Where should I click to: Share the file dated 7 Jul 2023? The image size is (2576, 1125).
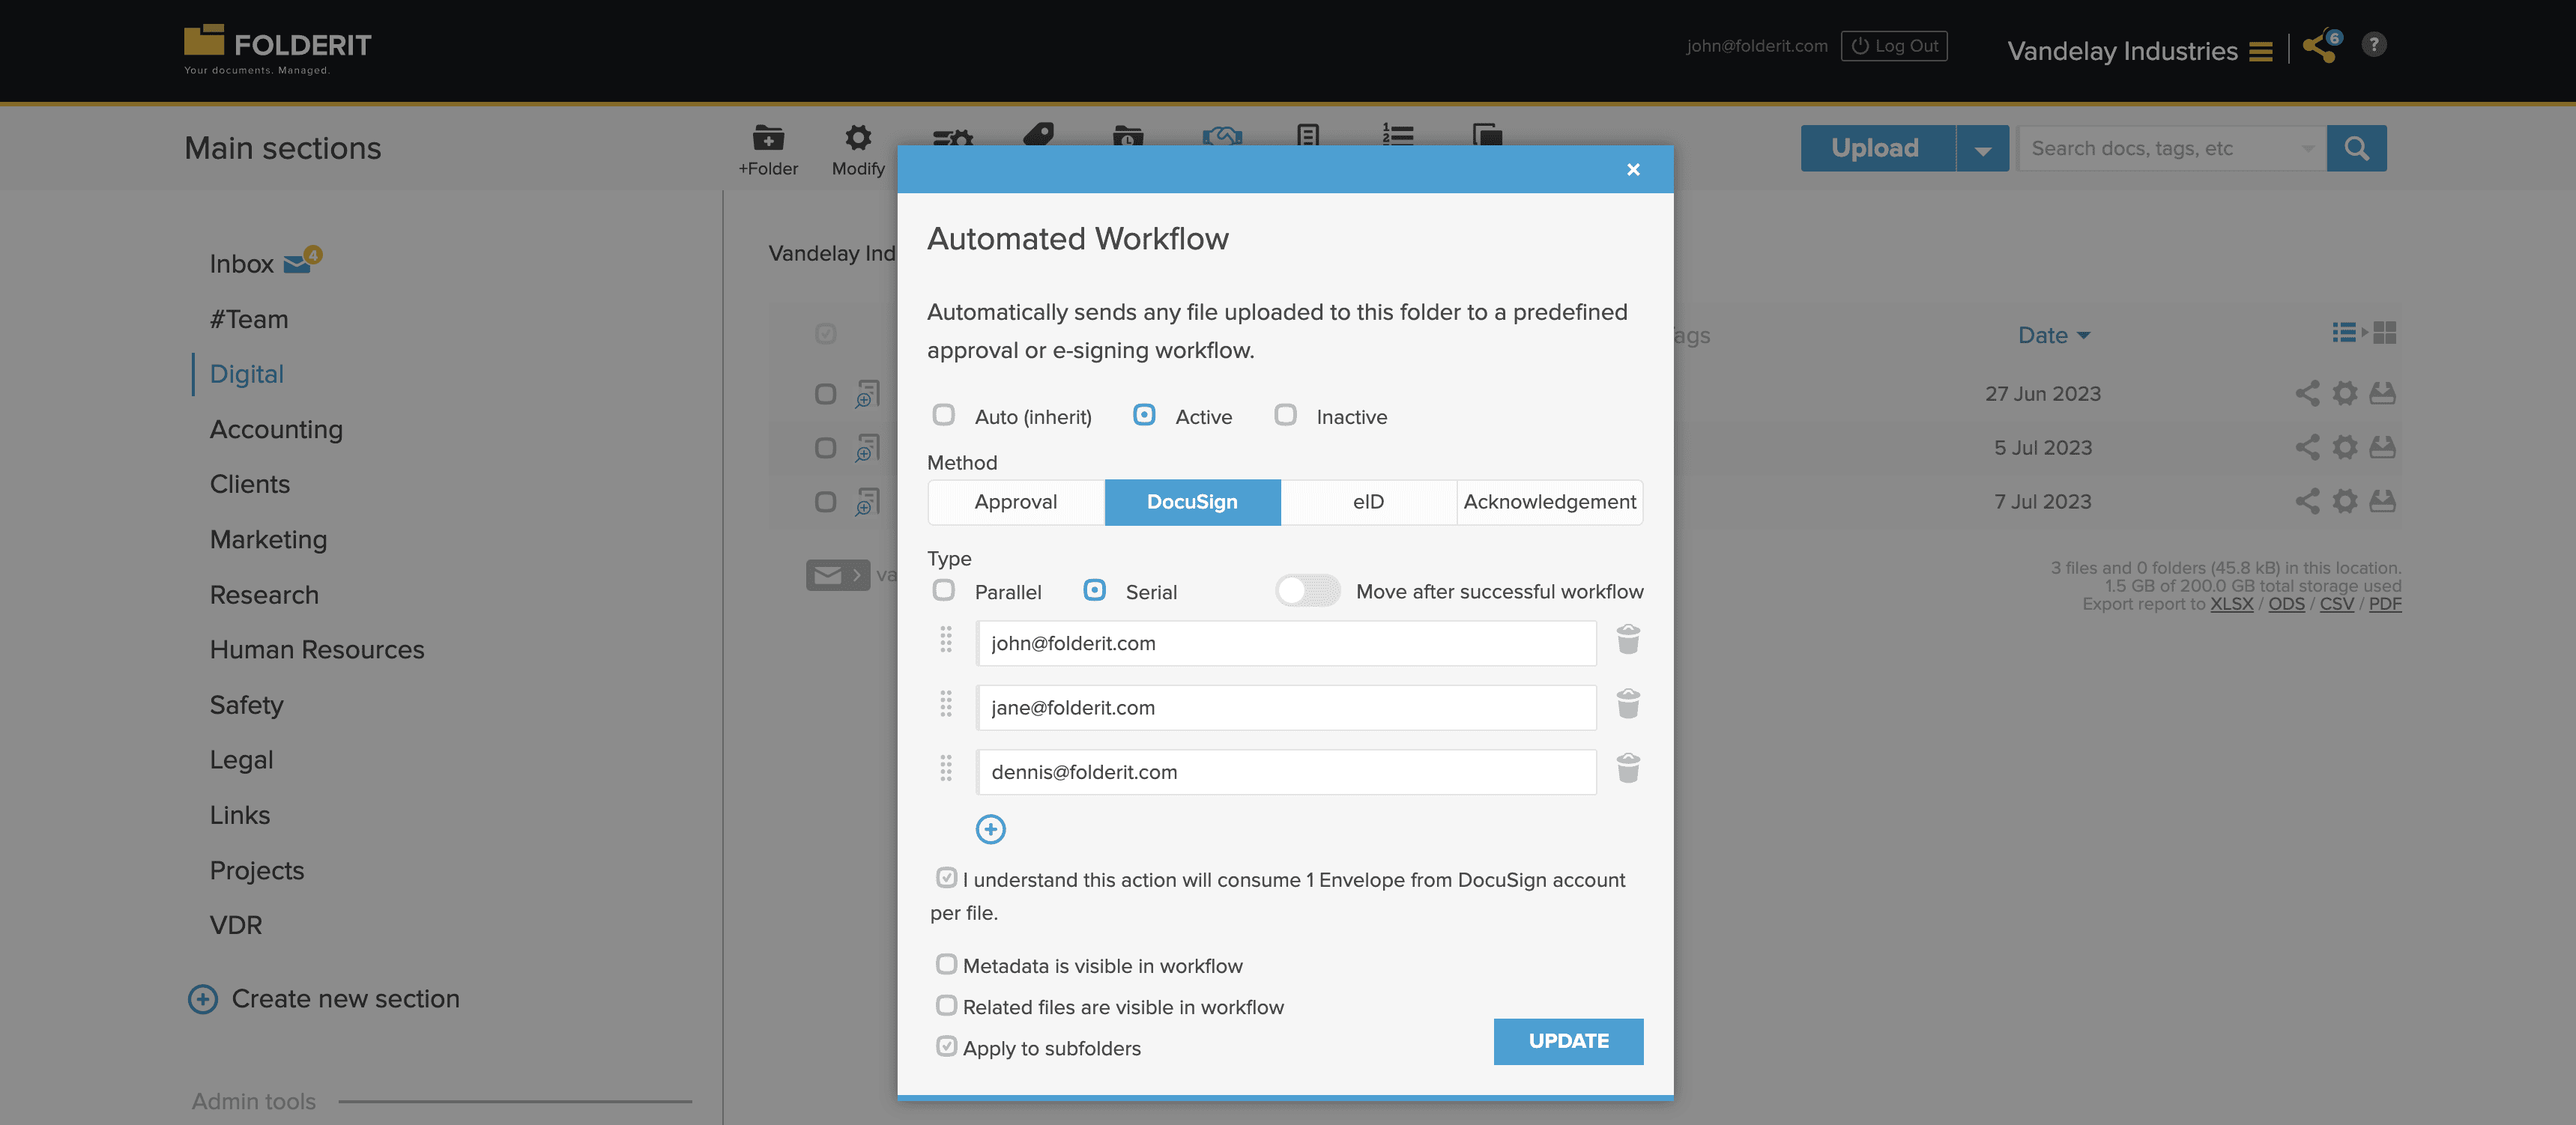point(2307,501)
